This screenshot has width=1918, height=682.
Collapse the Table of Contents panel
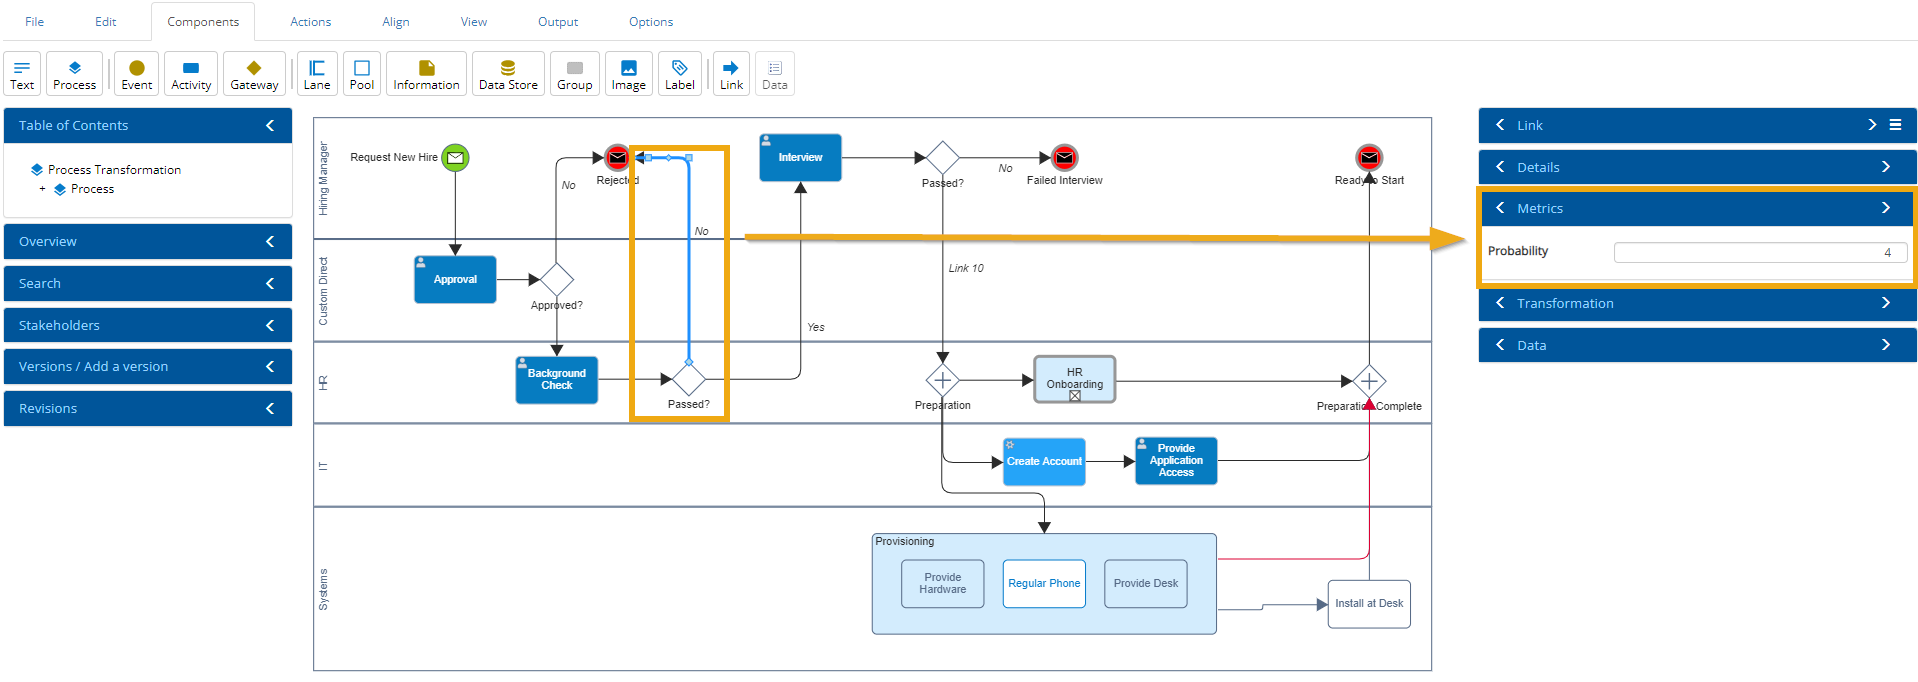pyautogui.click(x=270, y=125)
